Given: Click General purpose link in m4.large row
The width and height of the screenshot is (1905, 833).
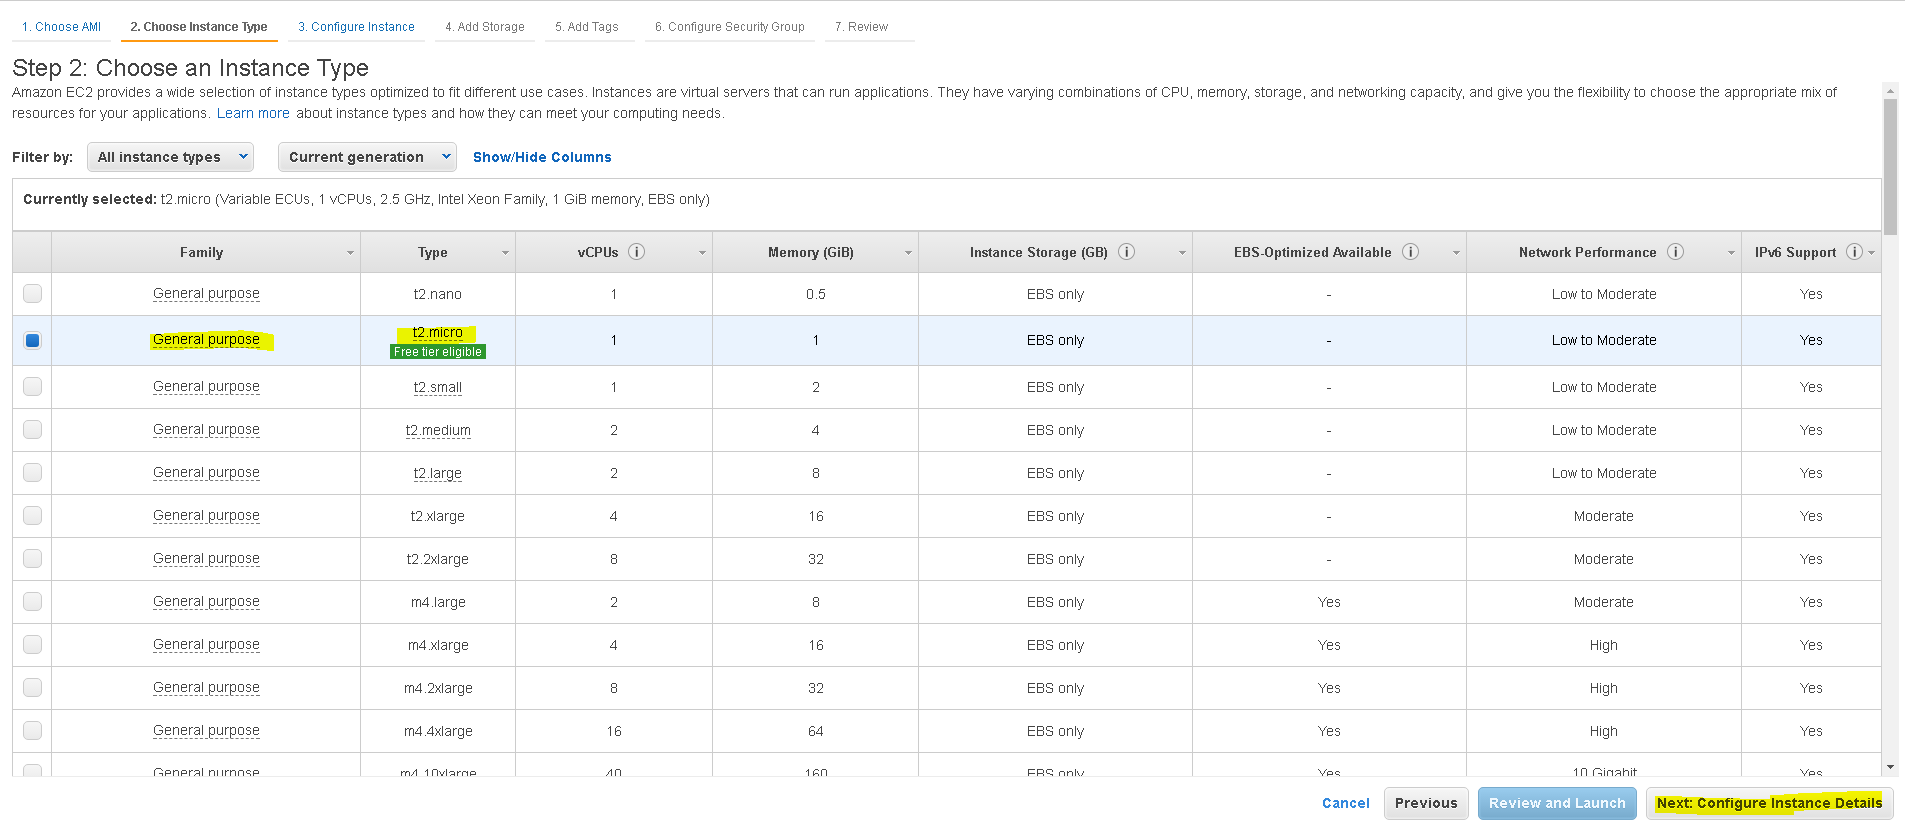Looking at the screenshot, I should tap(206, 601).
